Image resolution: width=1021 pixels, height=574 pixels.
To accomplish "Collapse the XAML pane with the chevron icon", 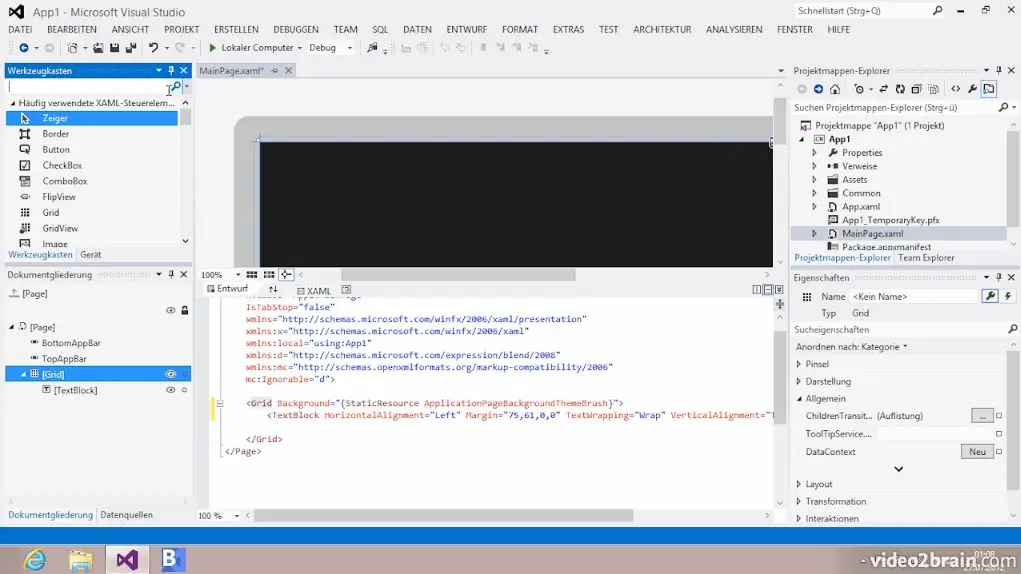I will (779, 290).
